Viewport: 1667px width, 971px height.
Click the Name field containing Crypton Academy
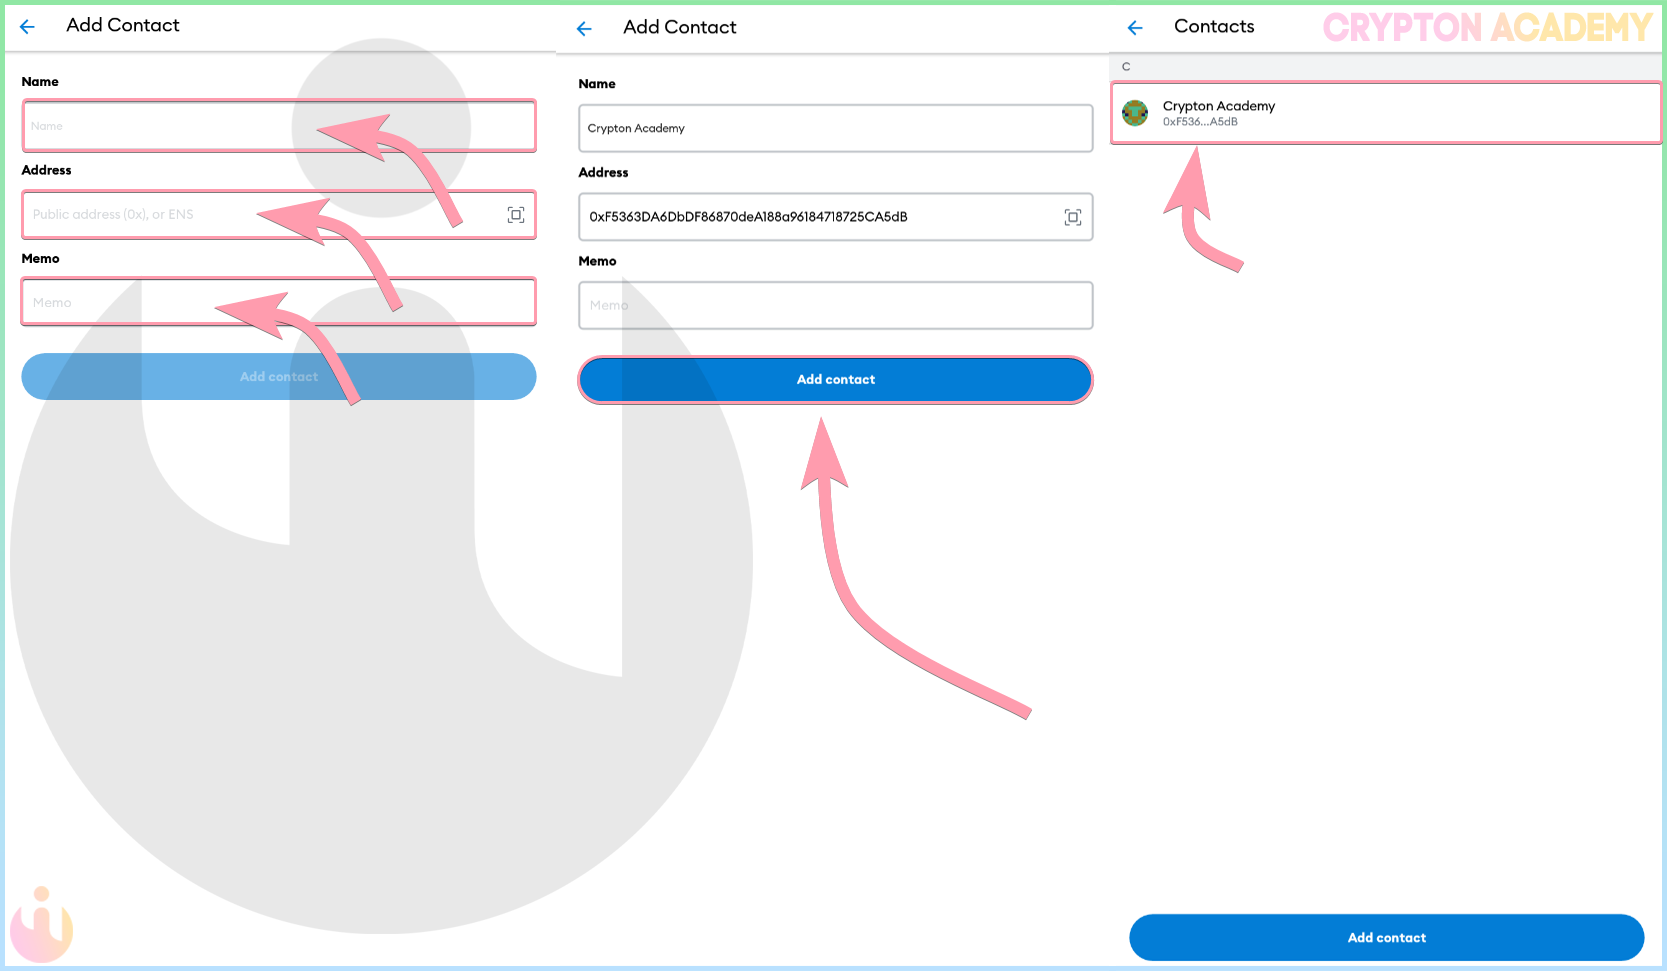point(836,128)
